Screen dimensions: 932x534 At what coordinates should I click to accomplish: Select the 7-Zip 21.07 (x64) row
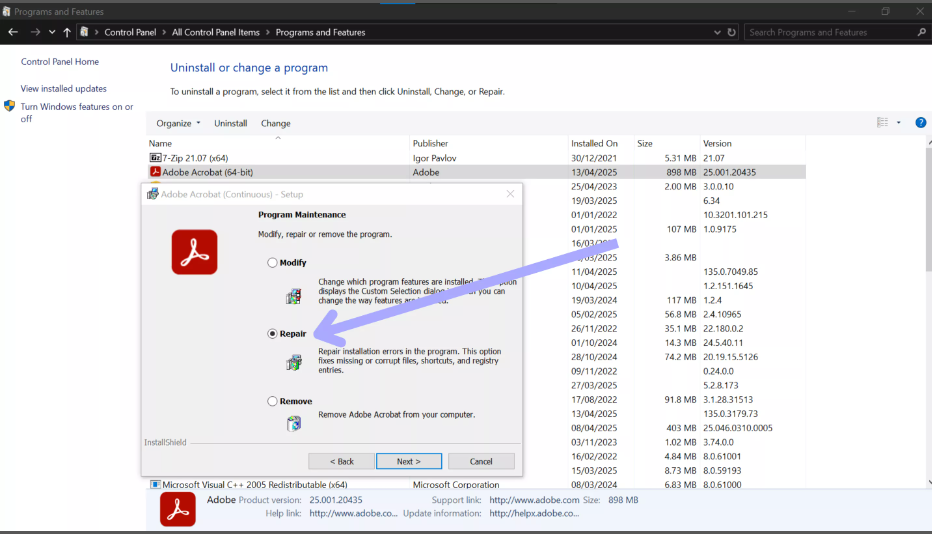point(477,158)
